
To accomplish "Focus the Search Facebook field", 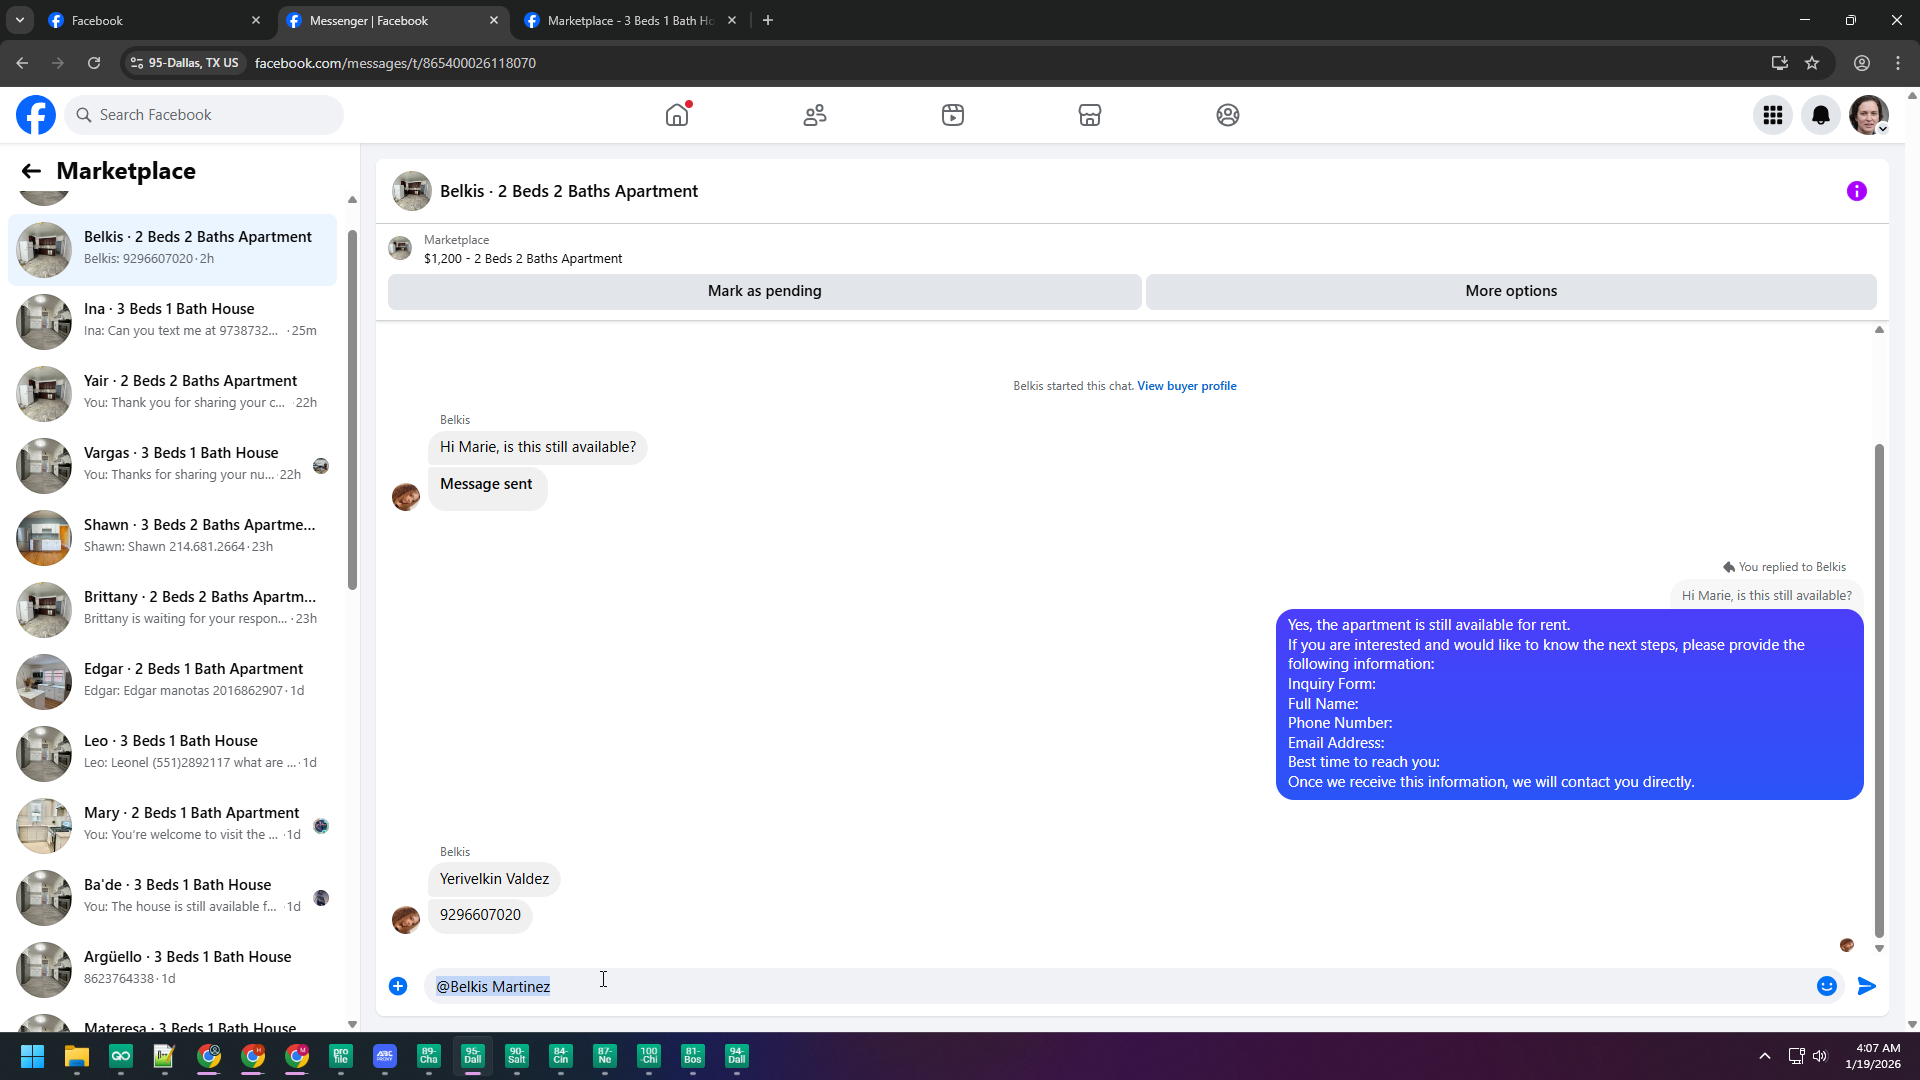I will pyautogui.click(x=205, y=115).
